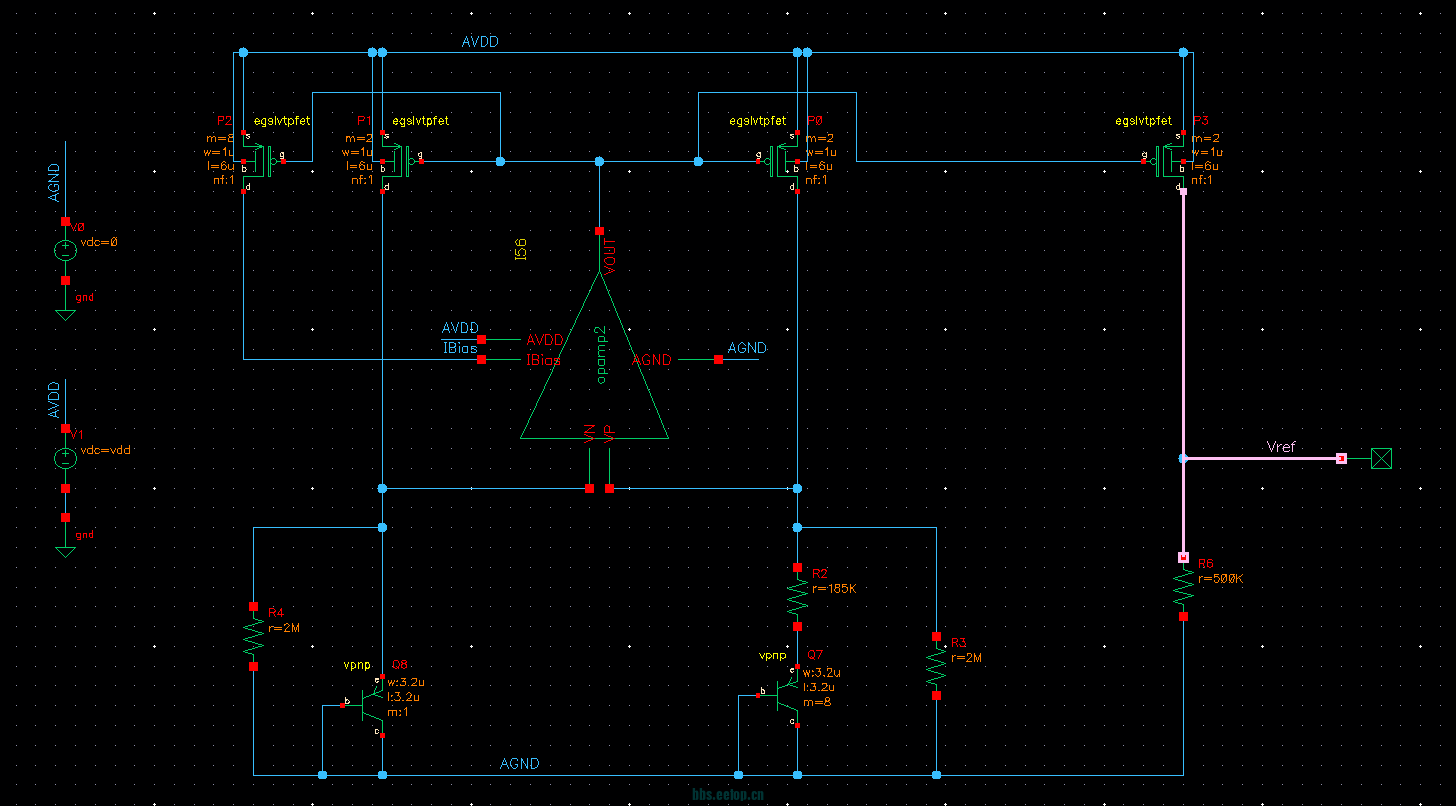Click the "r=2M" value of R3

[967, 657]
